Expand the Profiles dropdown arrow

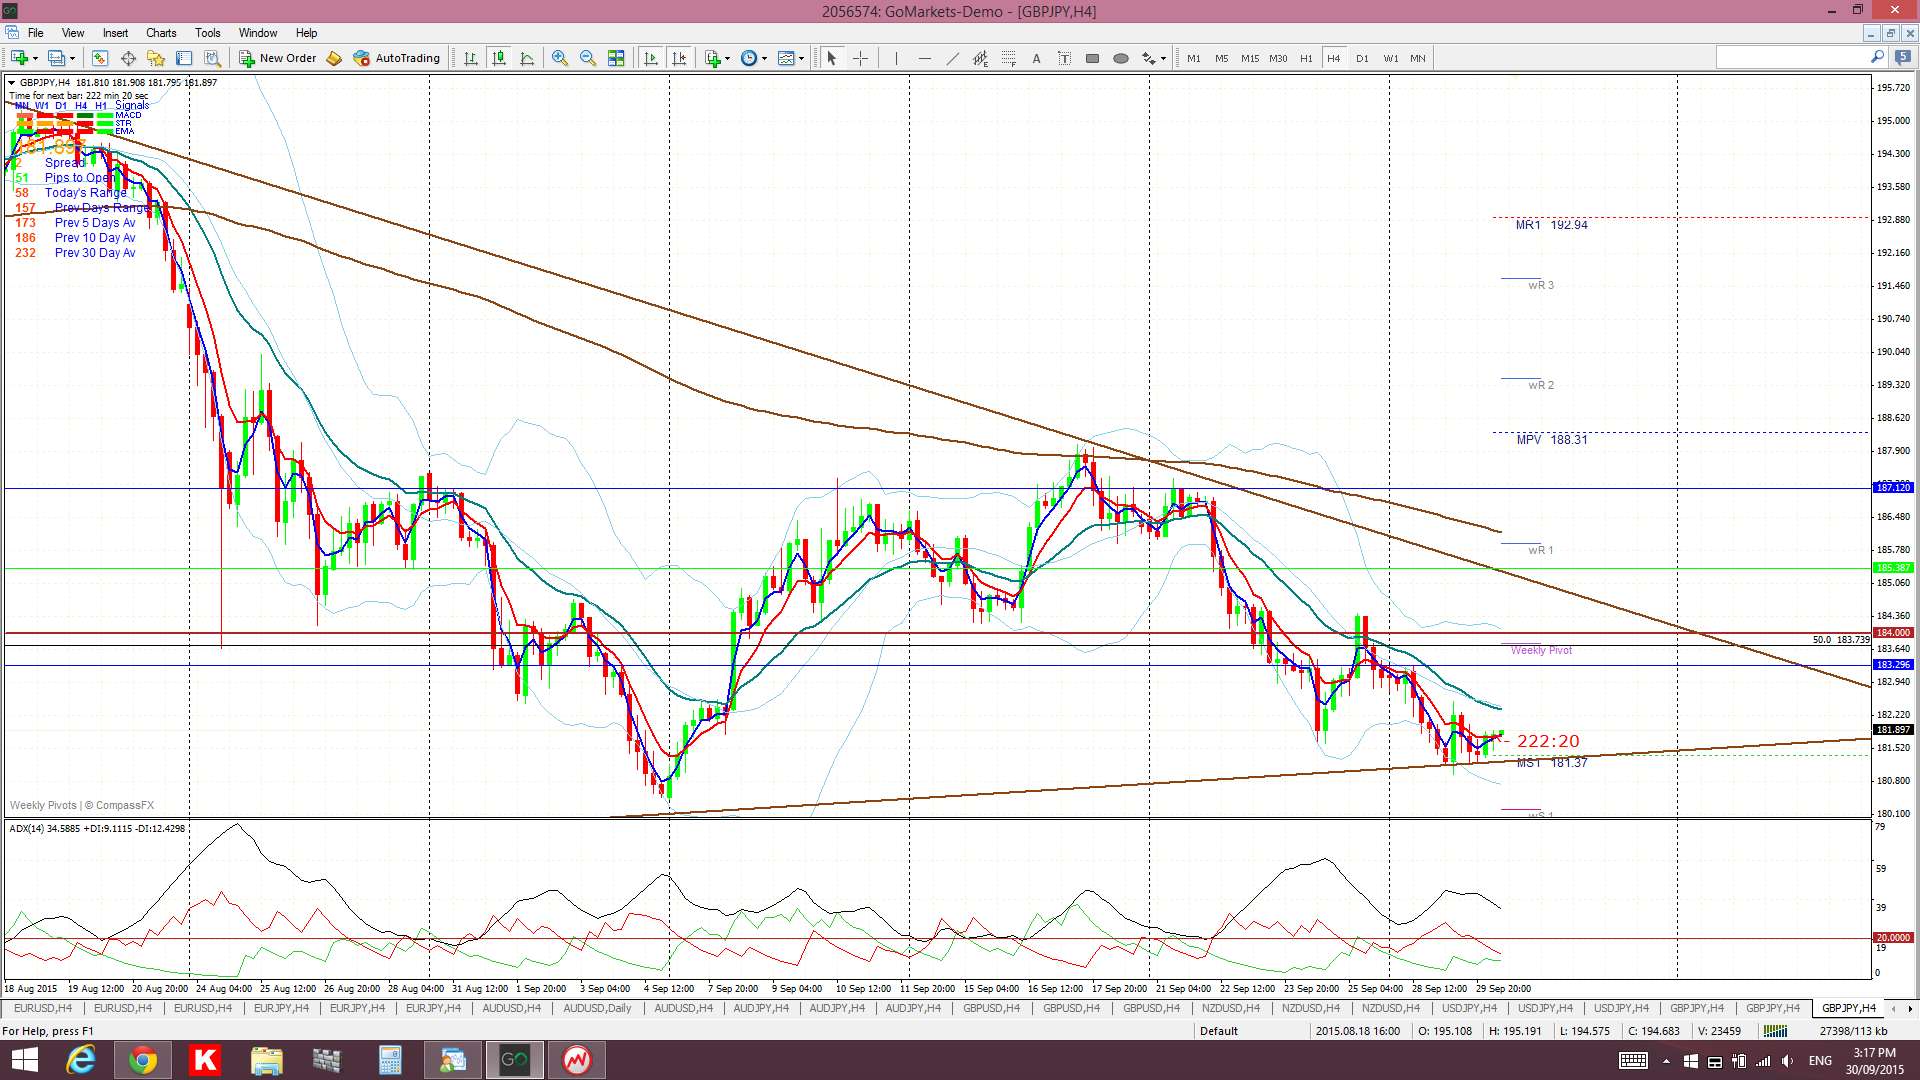click(72, 58)
